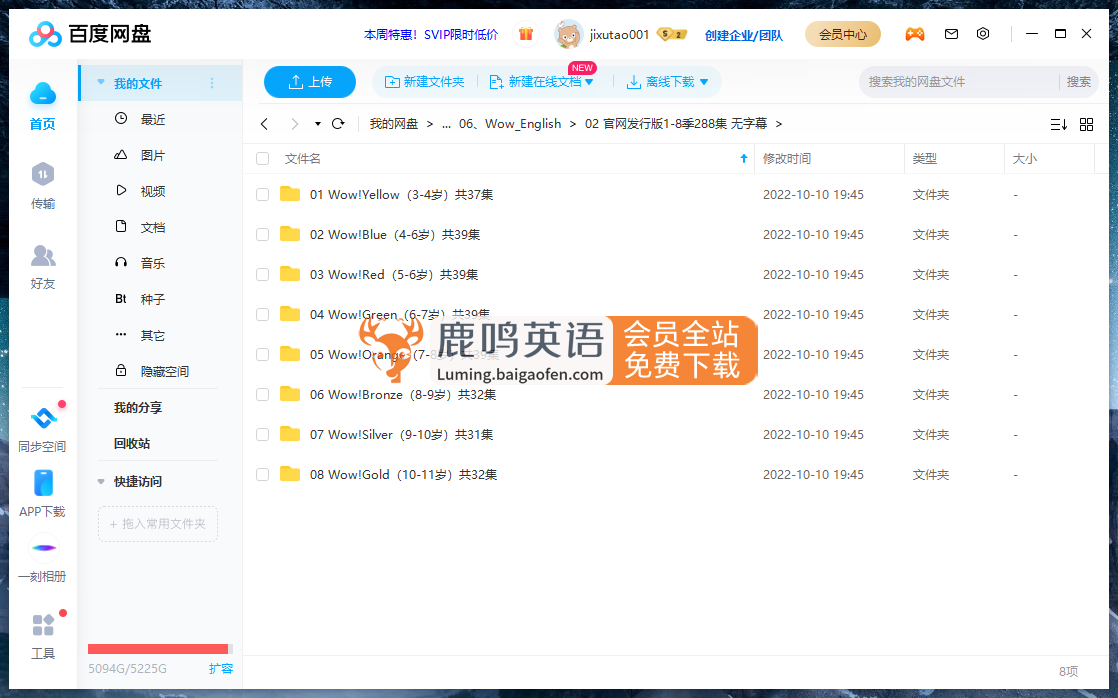Check the box for 05 Wow!Orange
The width and height of the screenshot is (1118, 698).
coord(262,354)
